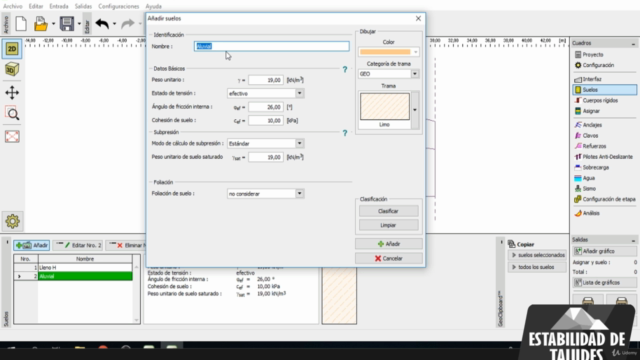The width and height of the screenshot is (640, 360).
Task: Switch to 2D view mode
Action: [12, 49]
